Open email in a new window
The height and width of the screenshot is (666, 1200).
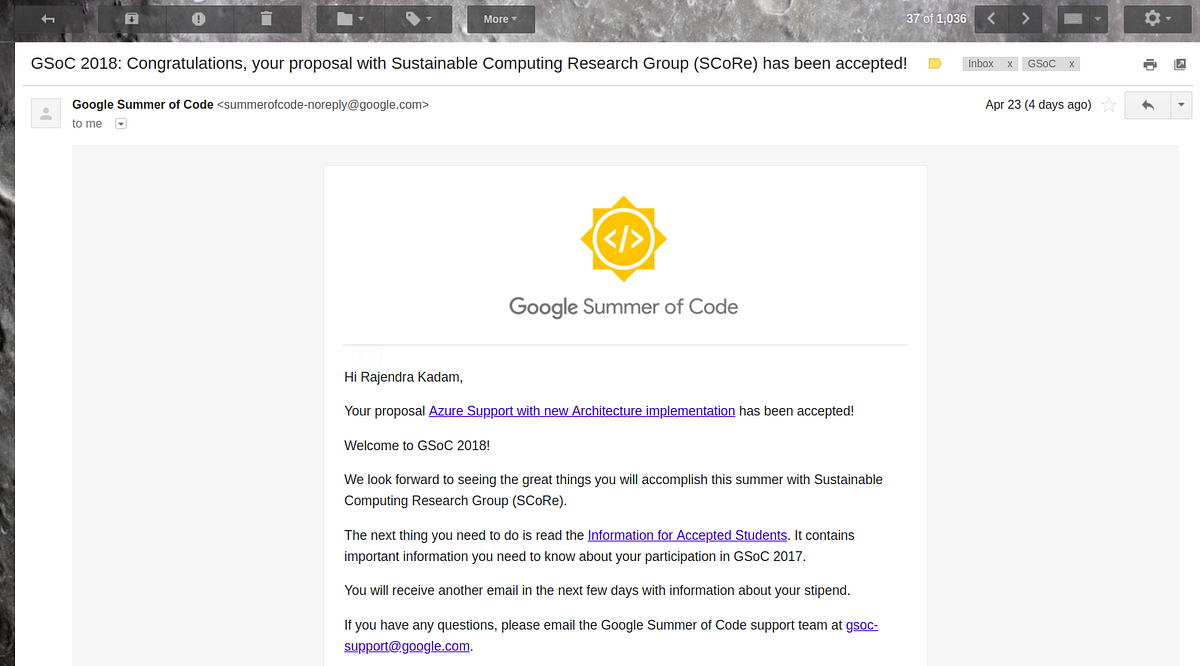point(1181,63)
